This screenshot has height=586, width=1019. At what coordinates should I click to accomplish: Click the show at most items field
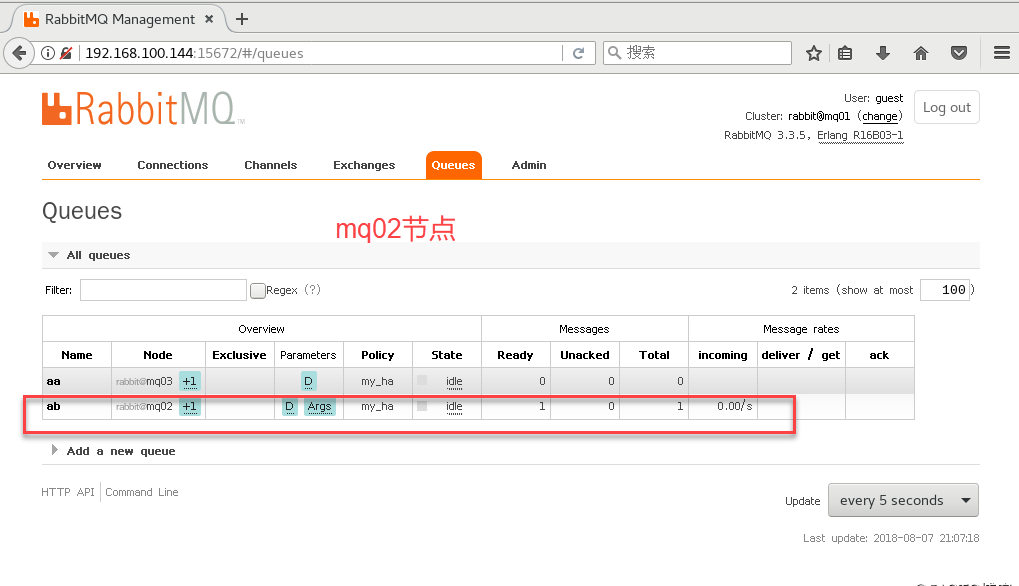[945, 290]
